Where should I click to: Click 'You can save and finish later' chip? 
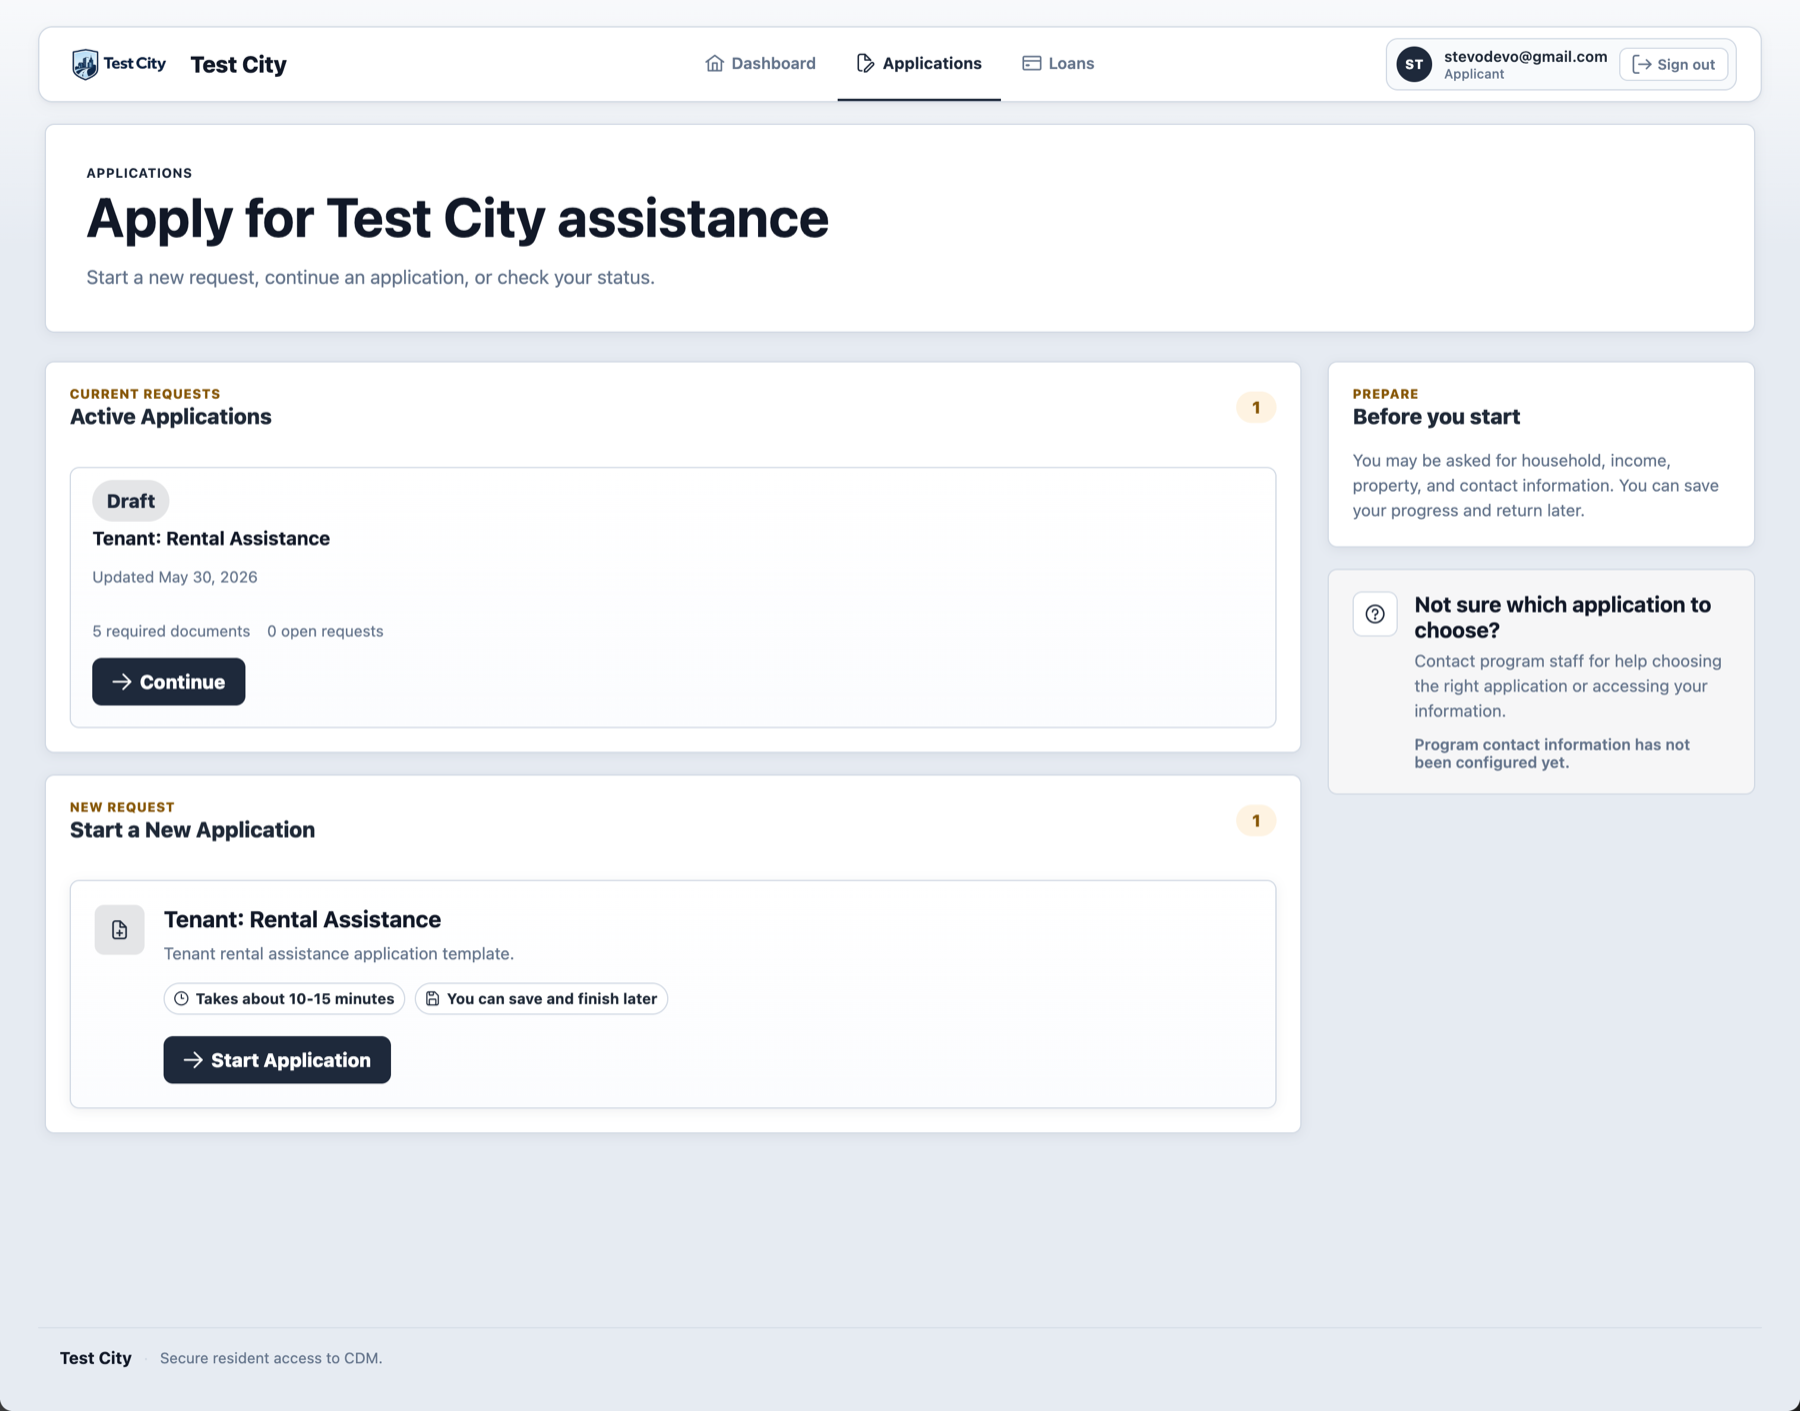pyautogui.click(x=541, y=998)
